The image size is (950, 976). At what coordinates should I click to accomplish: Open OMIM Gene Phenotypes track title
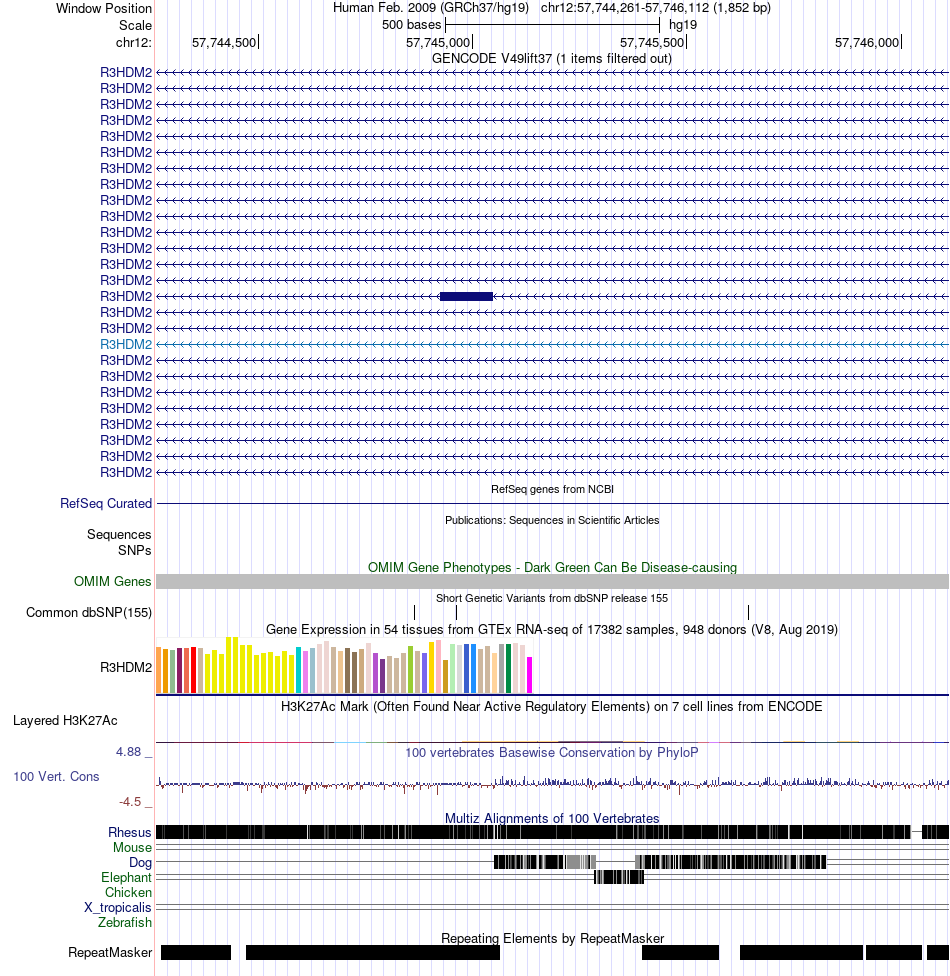click(552, 568)
